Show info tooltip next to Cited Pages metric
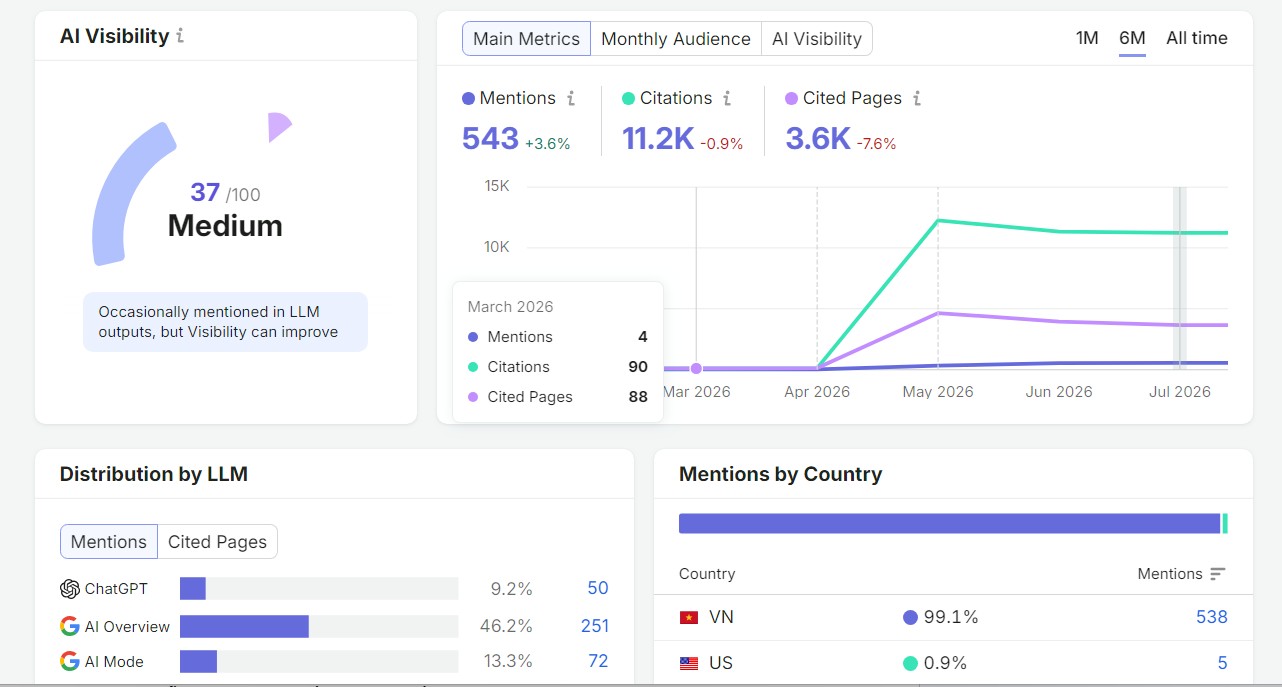Screen dimensions: 1282x687 pos(917,98)
